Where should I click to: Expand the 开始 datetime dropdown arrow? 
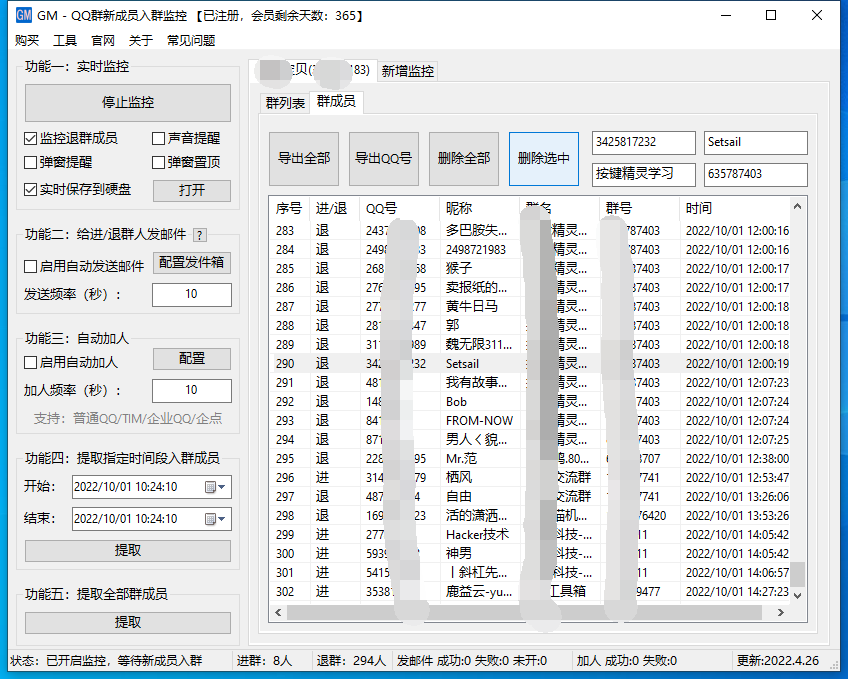pyautogui.click(x=222, y=487)
